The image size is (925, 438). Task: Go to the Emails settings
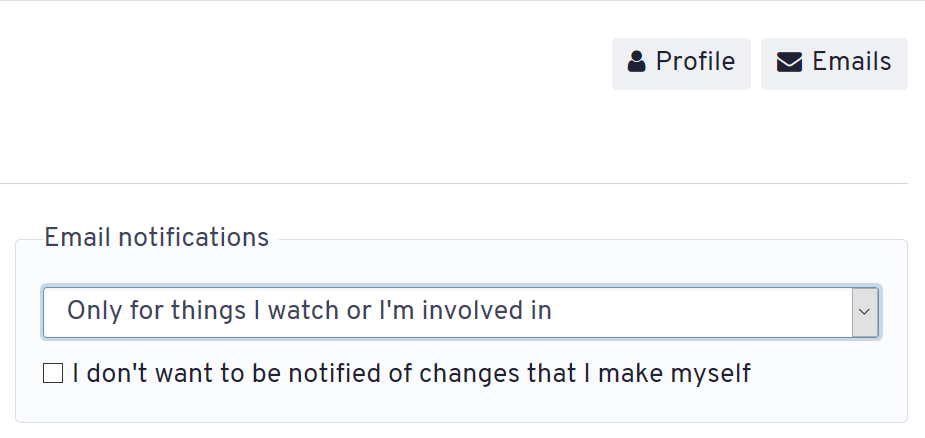[x=834, y=64]
